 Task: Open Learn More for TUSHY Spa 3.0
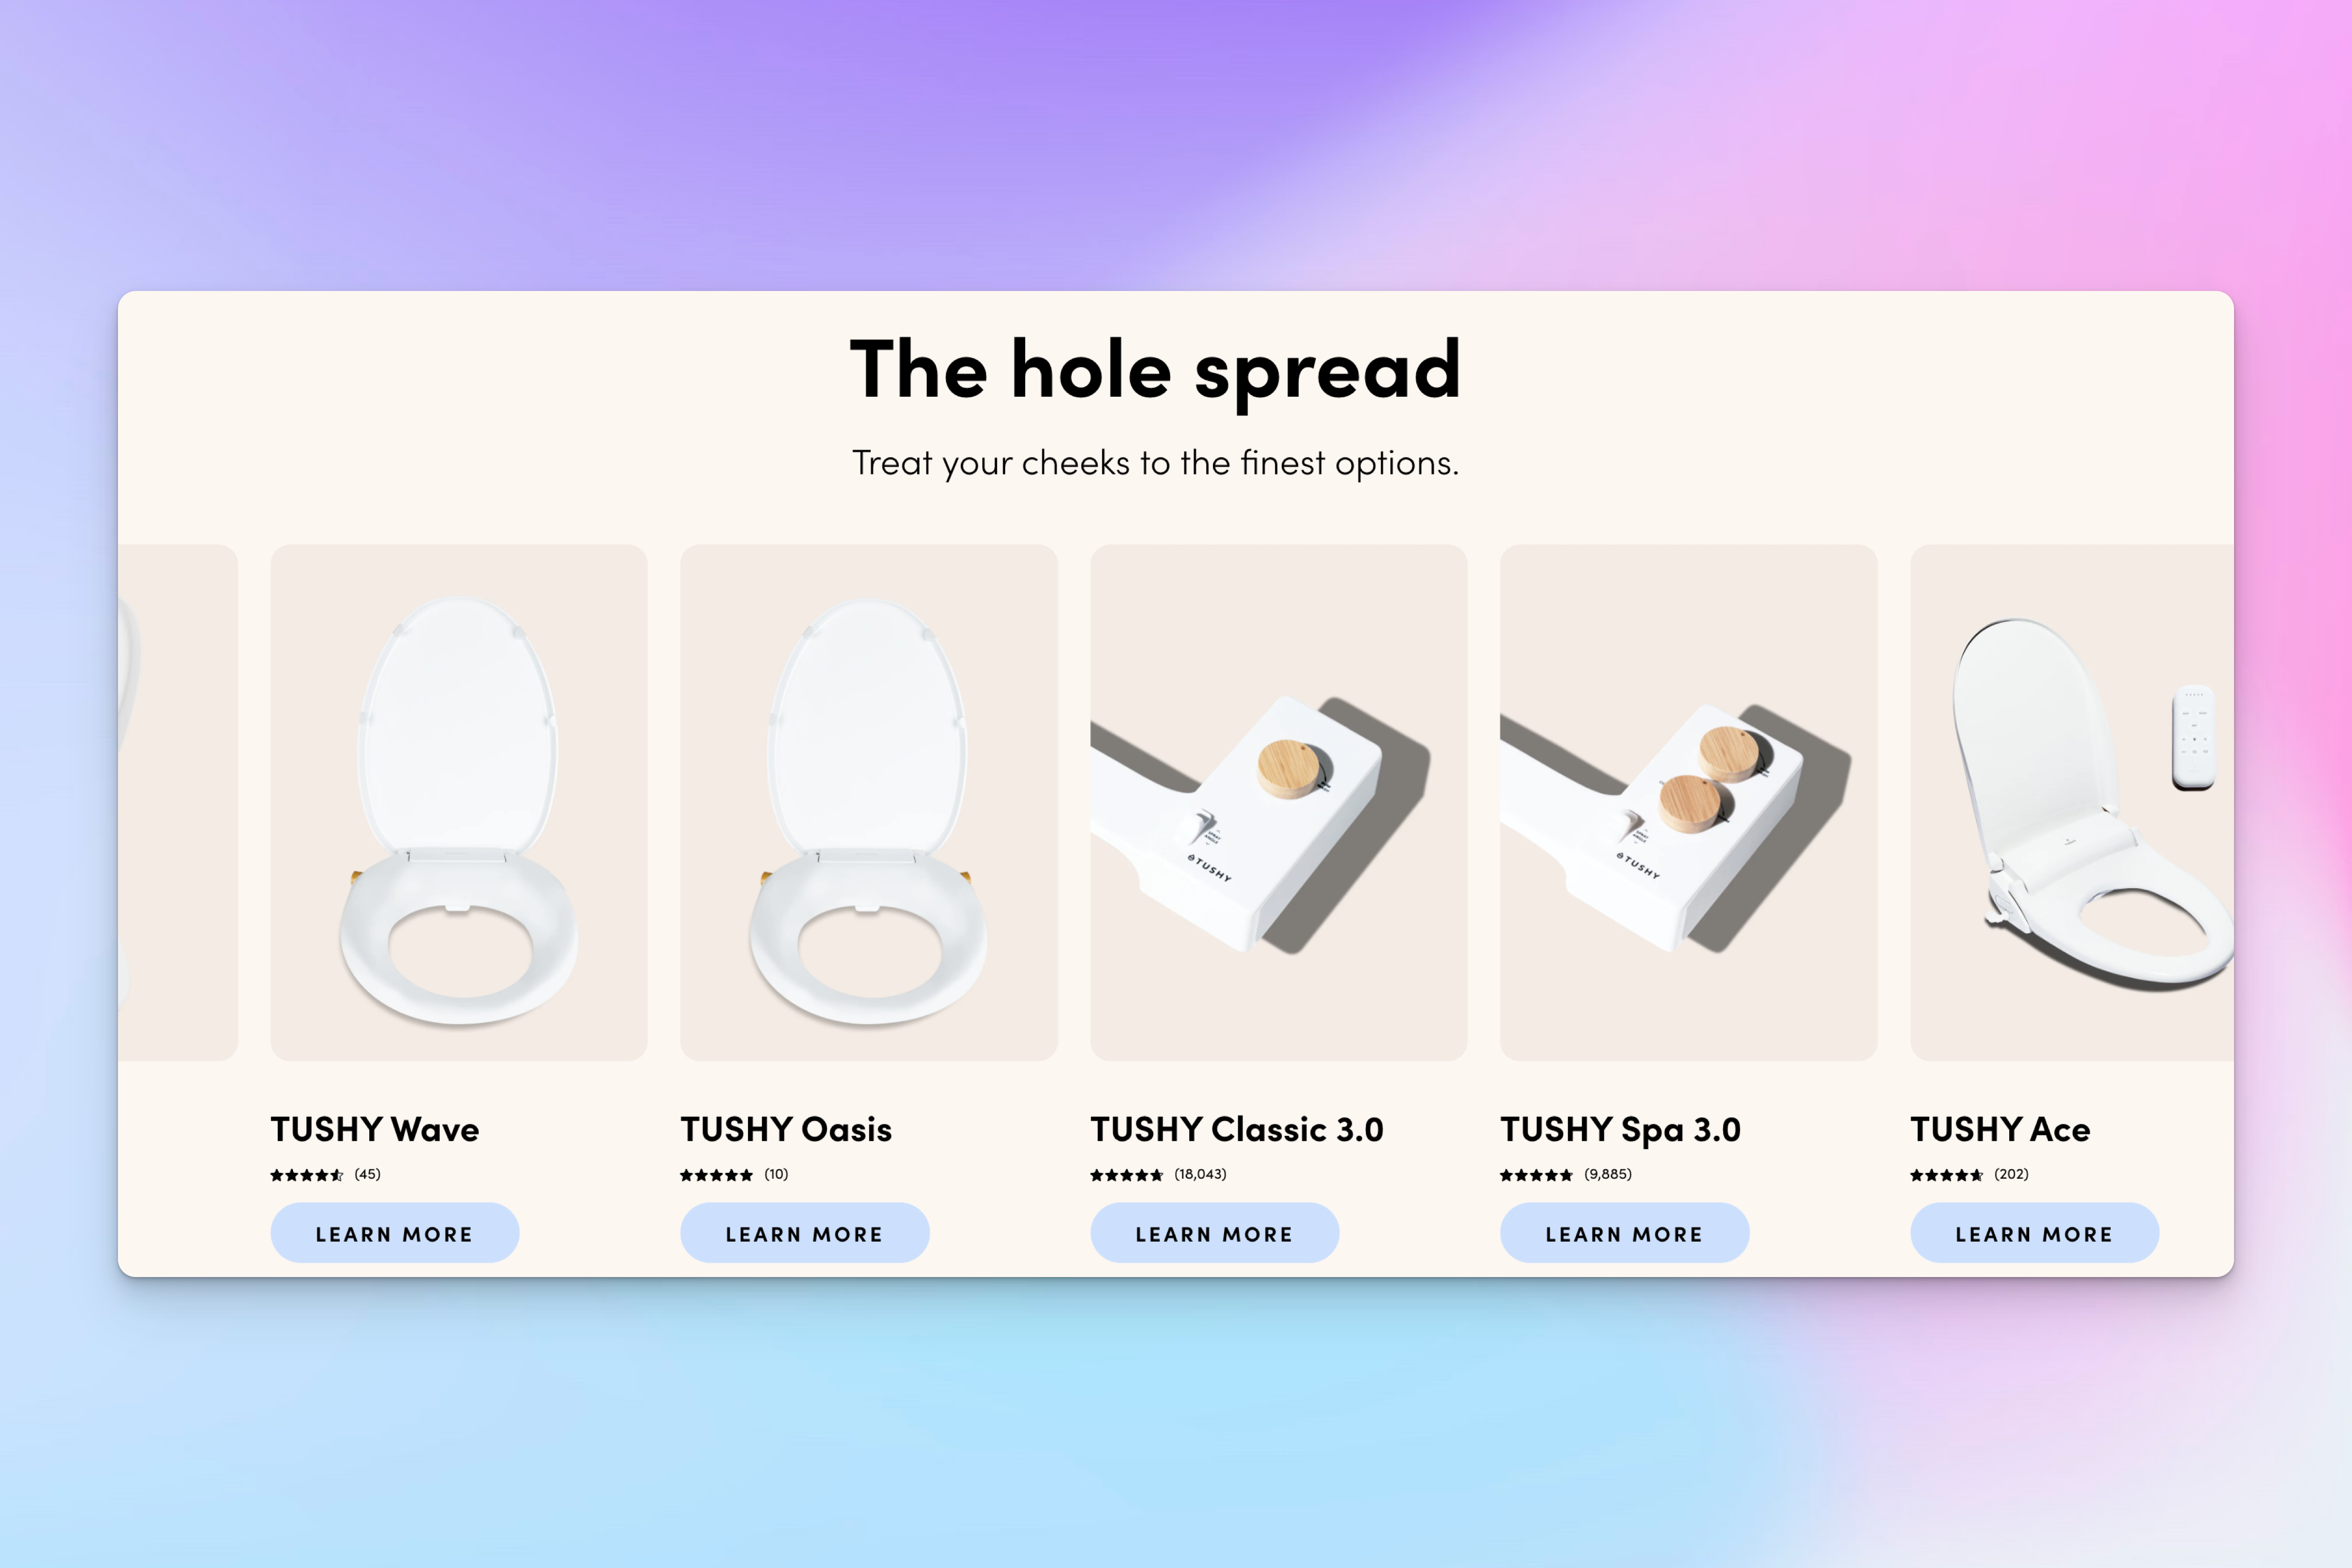[1624, 1233]
